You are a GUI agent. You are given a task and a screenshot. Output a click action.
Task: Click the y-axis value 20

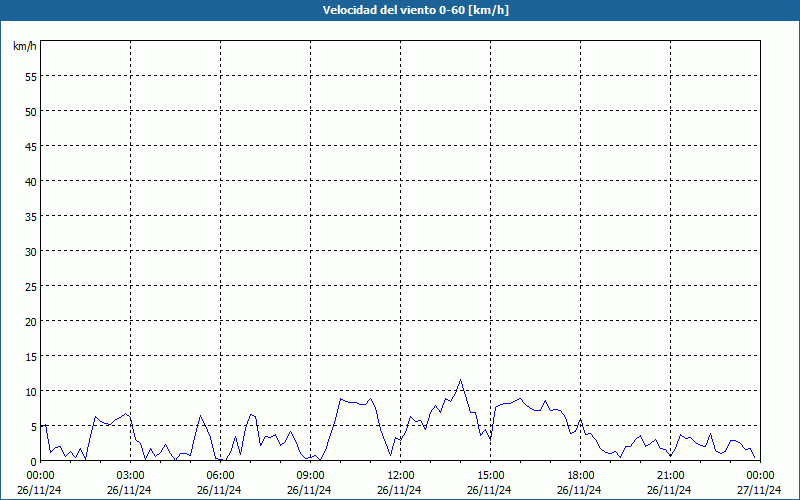tap(31, 321)
